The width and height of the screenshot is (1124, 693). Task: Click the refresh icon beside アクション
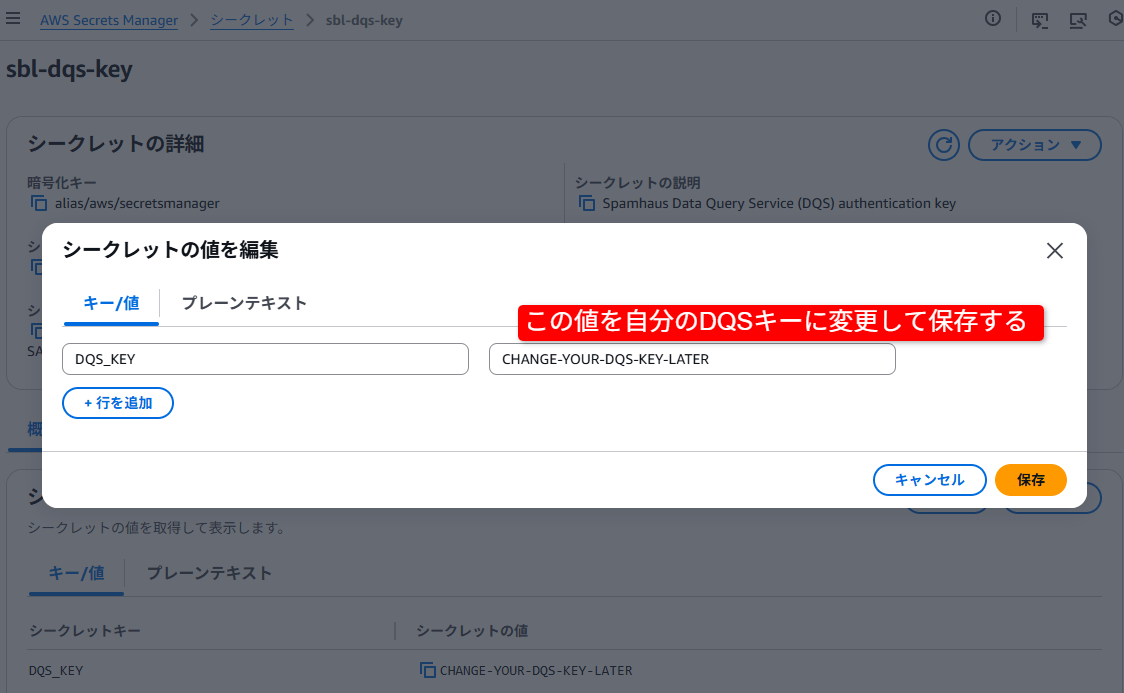(x=943, y=145)
